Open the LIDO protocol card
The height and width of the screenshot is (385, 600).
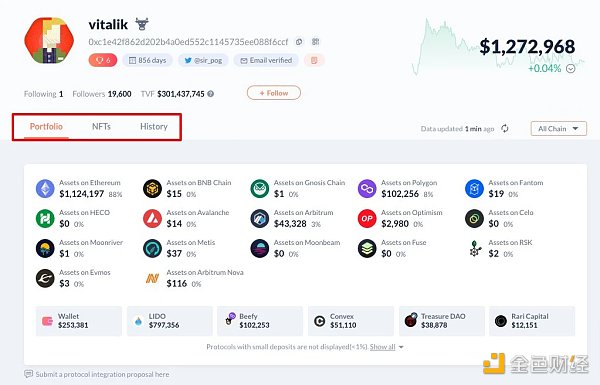170,321
